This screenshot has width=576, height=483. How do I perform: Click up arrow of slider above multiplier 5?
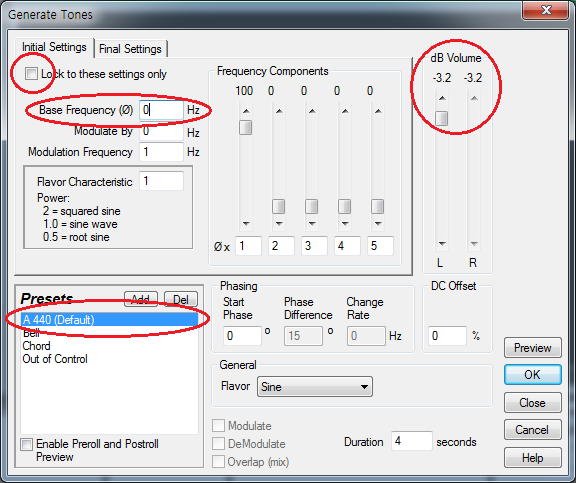pos(378,111)
